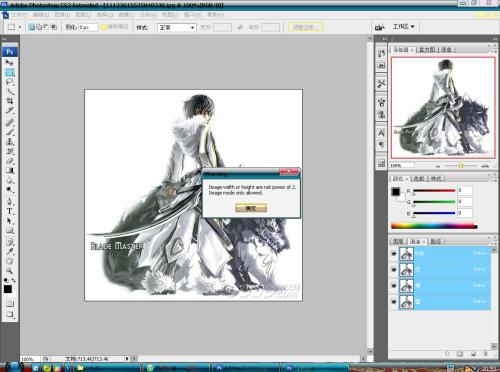
Task: Open the Layer Comps dock icon
Action: [381, 163]
